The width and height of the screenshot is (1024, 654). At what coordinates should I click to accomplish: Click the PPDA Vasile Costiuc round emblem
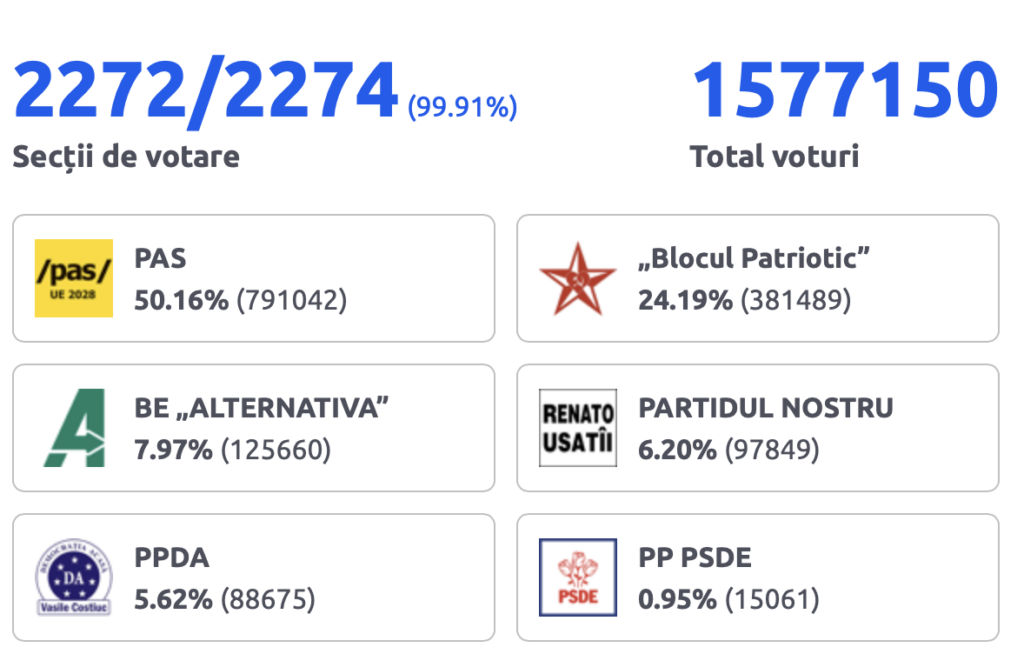click(74, 578)
